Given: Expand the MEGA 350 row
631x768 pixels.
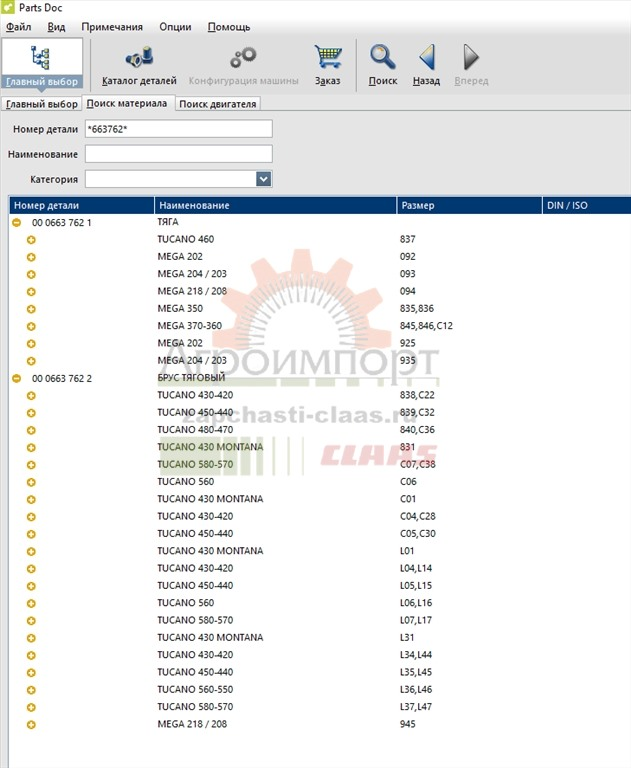Looking at the screenshot, I should [x=31, y=309].
